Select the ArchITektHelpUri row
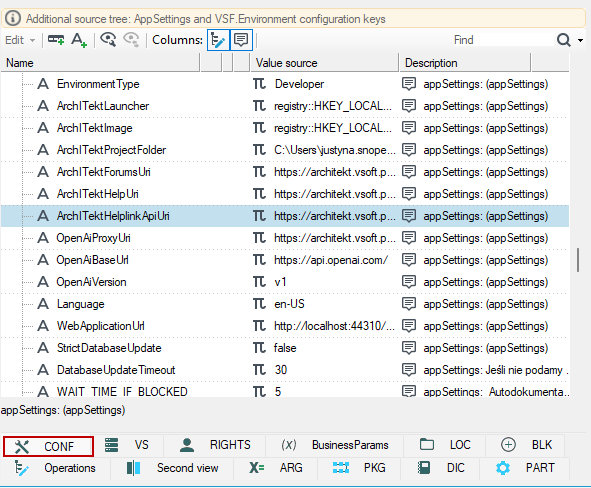Viewport: 591px width, 488px height. click(x=285, y=194)
